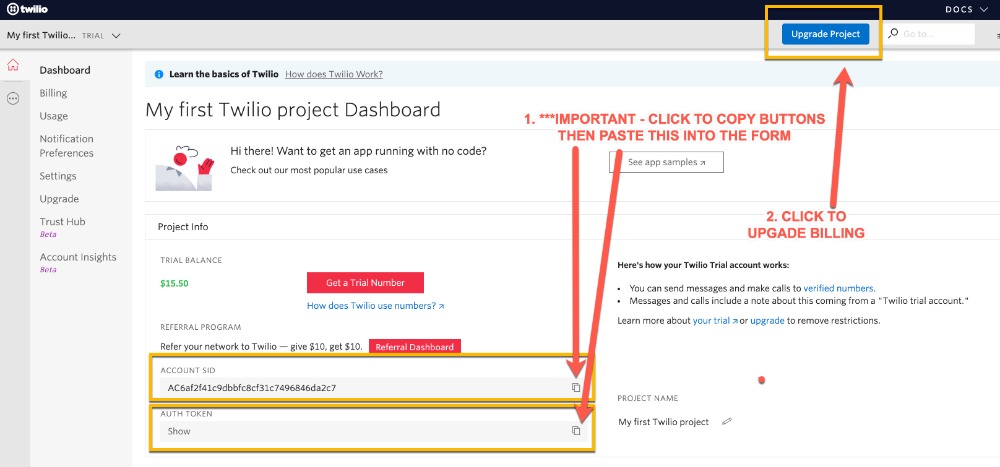Click the TRIAL badge label

[93, 36]
